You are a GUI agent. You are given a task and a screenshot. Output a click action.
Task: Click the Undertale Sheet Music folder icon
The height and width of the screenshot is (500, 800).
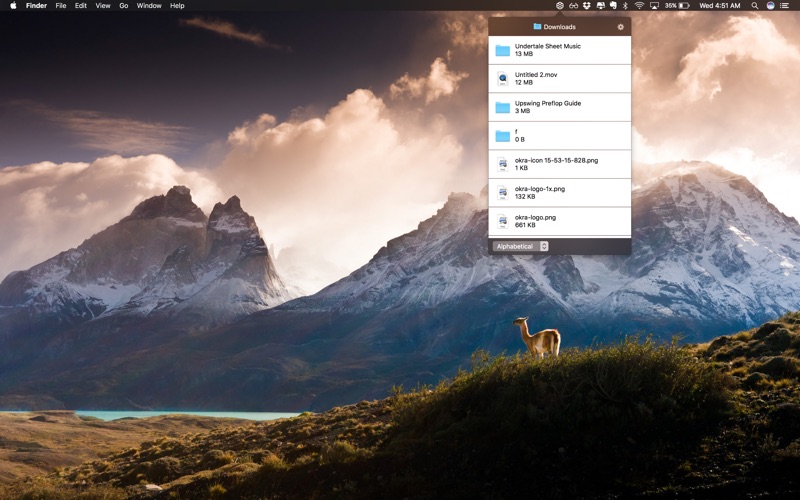click(x=503, y=50)
